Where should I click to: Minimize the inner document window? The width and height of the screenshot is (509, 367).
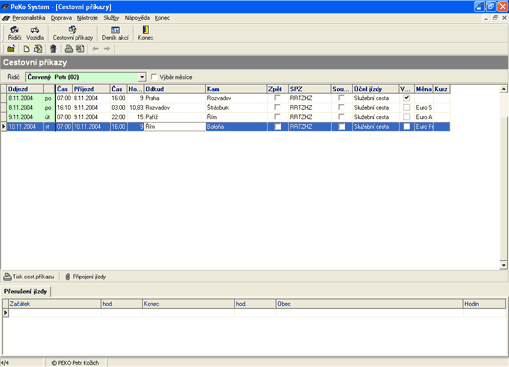click(x=486, y=18)
